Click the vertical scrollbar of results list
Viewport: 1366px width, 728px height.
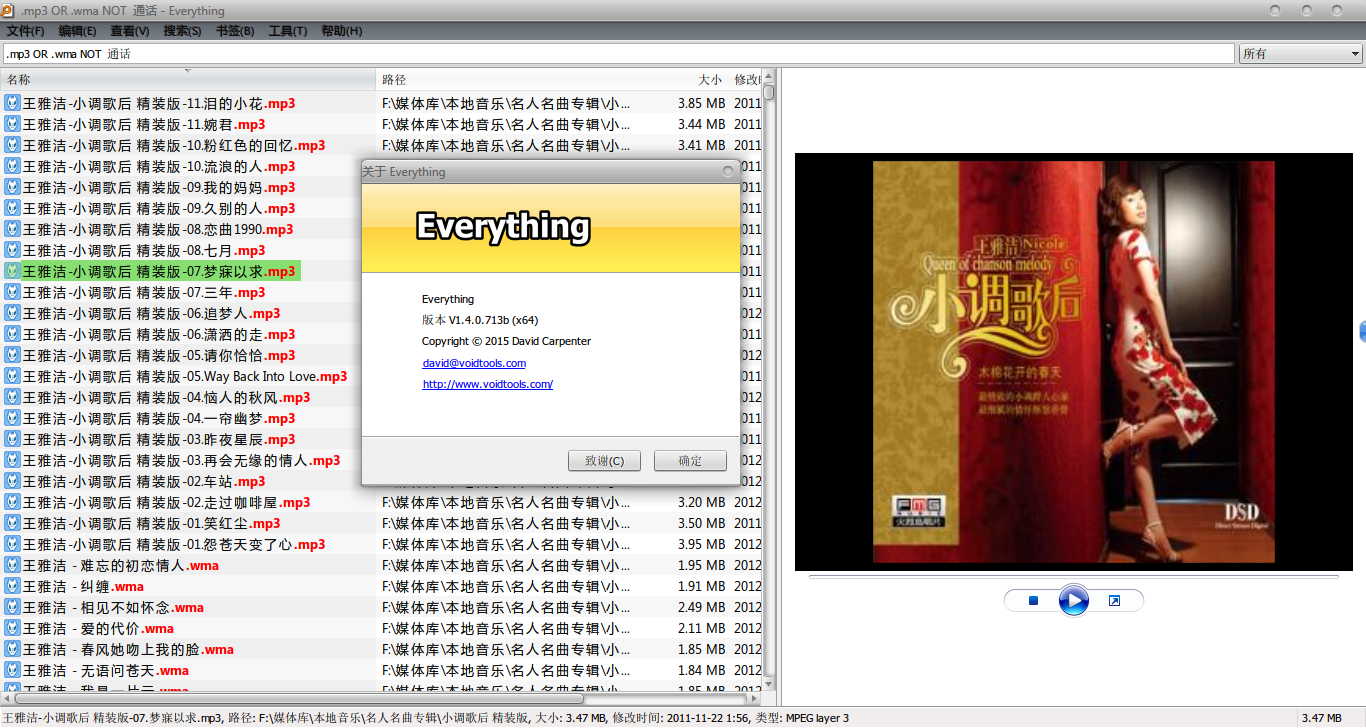[x=769, y=380]
